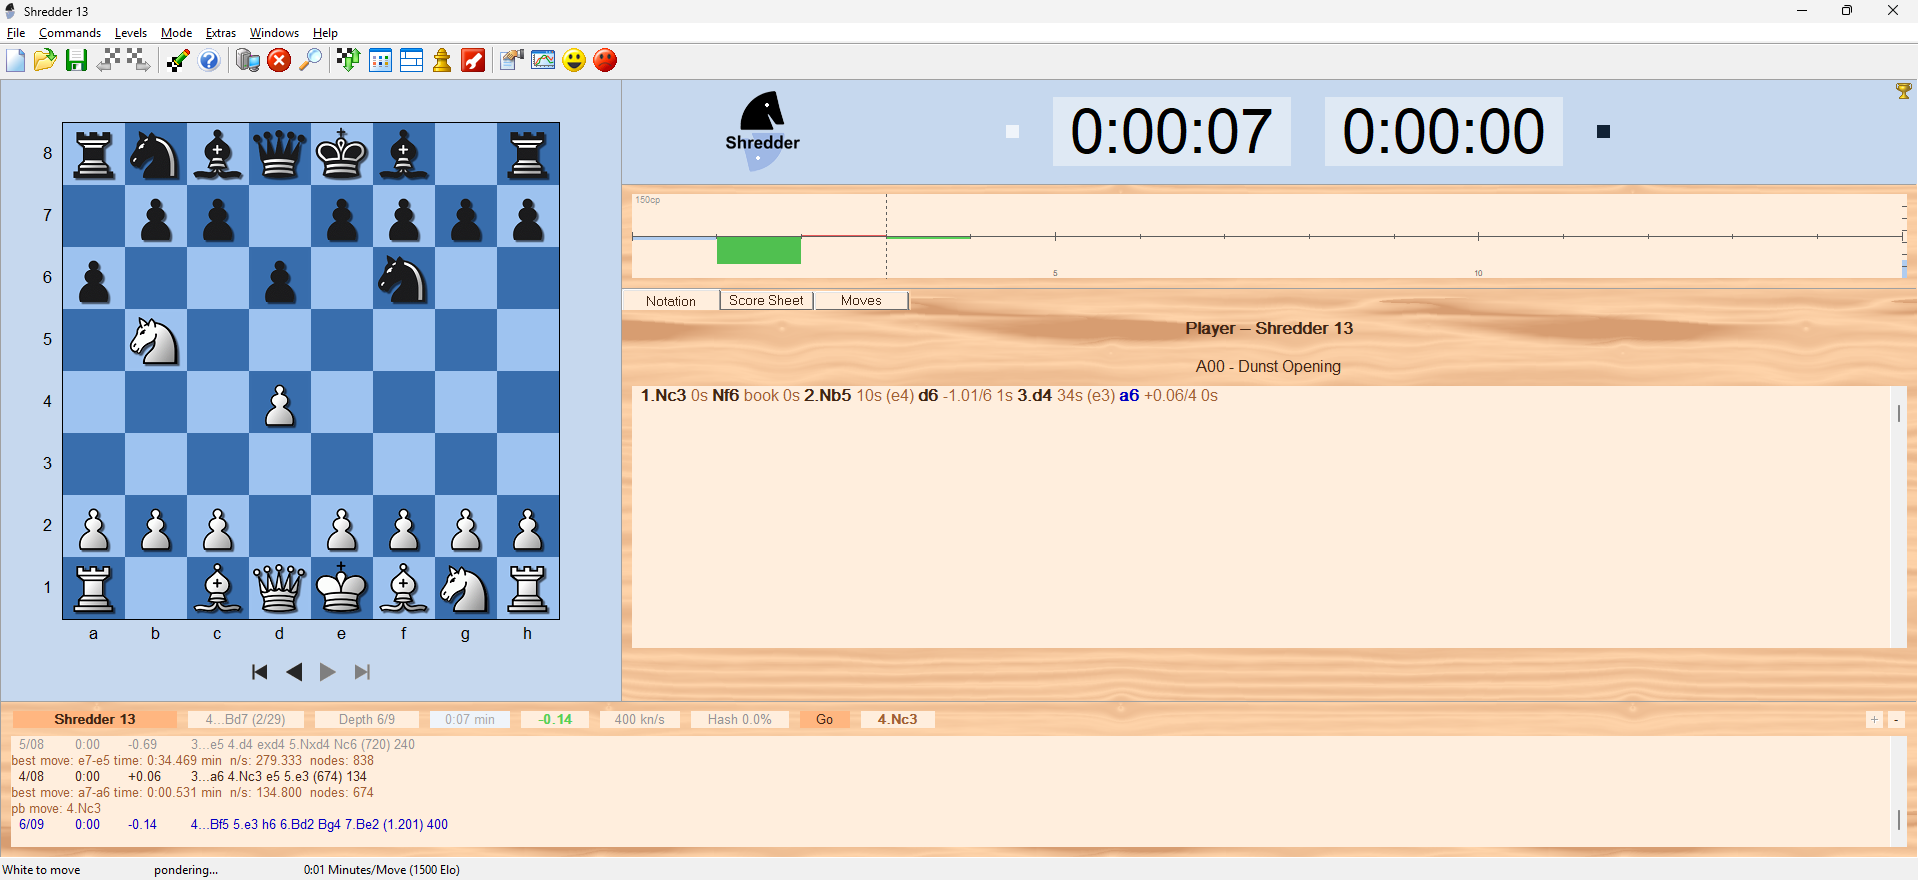Click the trophy icon at top right
The image size is (1918, 880).
coord(1903,92)
